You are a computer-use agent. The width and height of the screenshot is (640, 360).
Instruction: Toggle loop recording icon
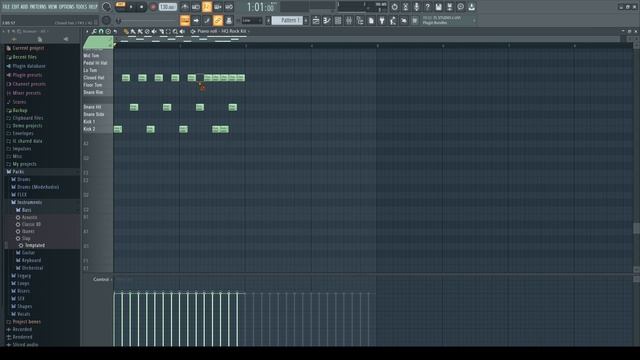click(x=229, y=7)
